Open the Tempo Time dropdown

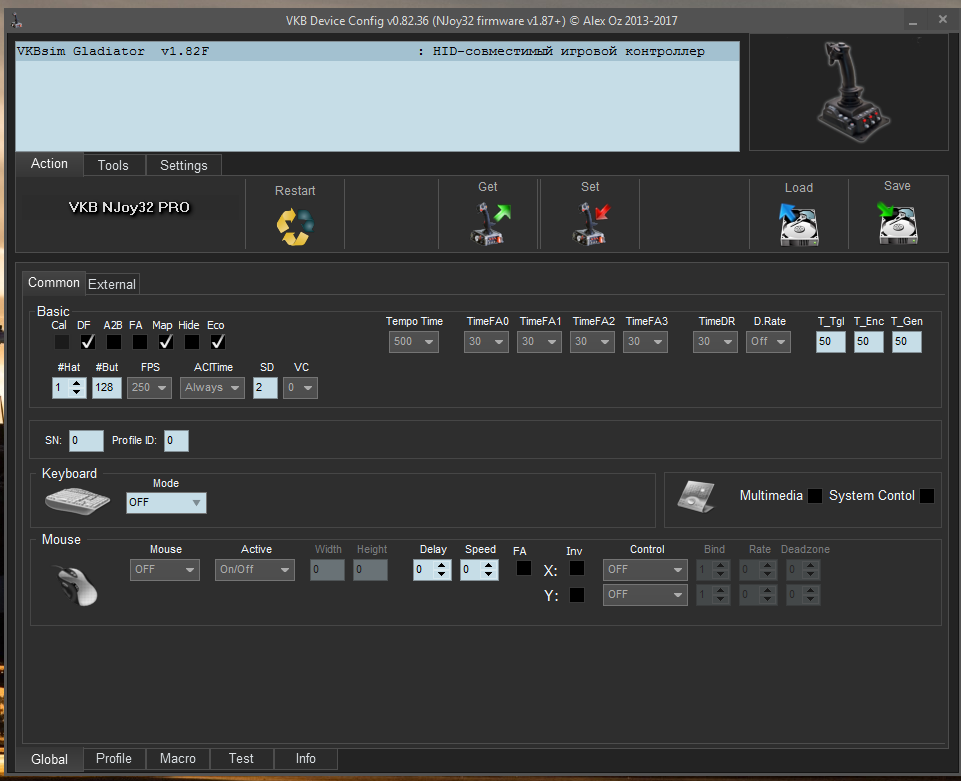414,342
